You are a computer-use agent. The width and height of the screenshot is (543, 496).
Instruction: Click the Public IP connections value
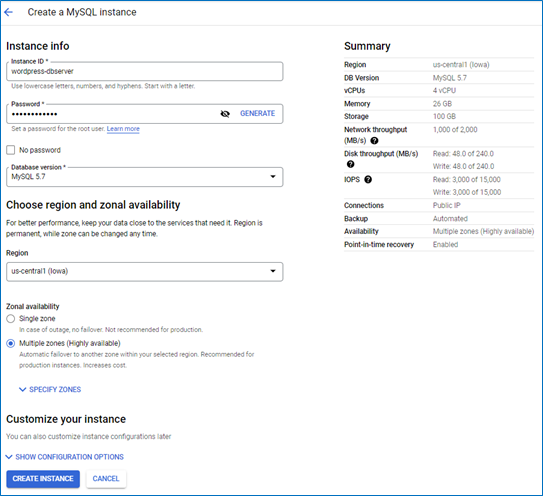(x=447, y=206)
